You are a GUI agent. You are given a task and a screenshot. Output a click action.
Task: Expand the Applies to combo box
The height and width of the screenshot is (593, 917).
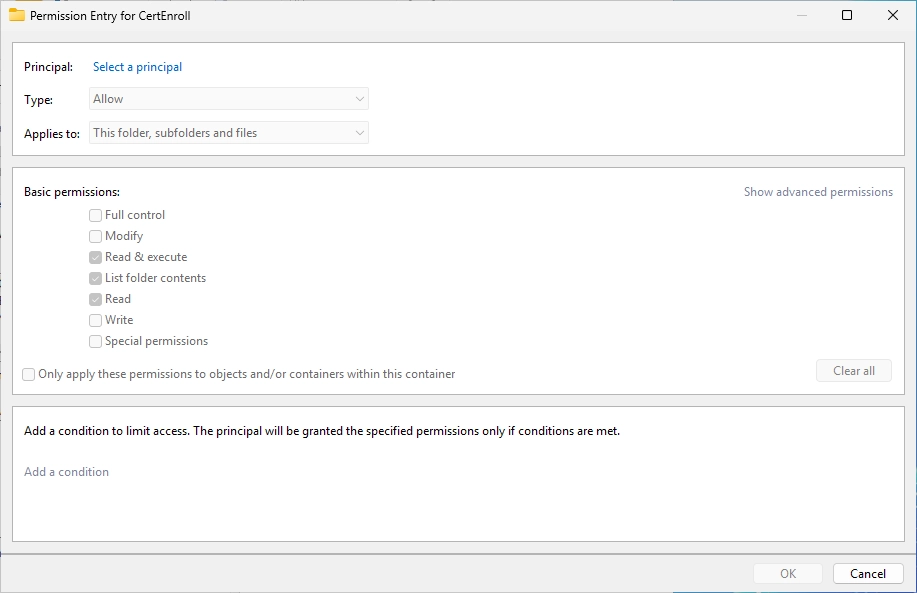pyautogui.click(x=229, y=133)
